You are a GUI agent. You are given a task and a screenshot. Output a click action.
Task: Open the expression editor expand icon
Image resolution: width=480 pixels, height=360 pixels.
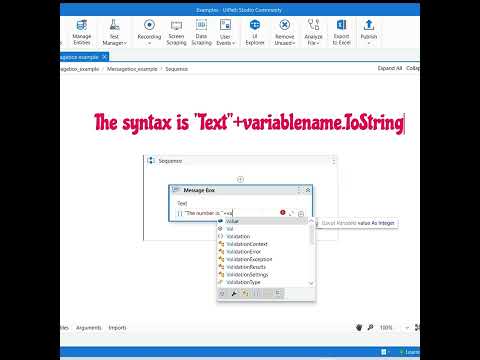292,213
